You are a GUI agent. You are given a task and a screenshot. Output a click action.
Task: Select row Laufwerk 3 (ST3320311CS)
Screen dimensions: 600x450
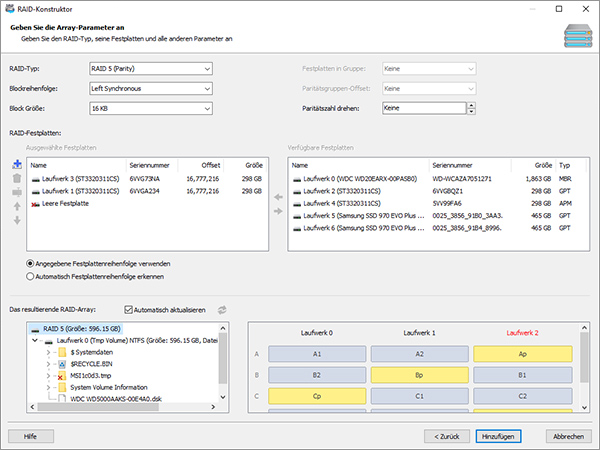click(147, 179)
